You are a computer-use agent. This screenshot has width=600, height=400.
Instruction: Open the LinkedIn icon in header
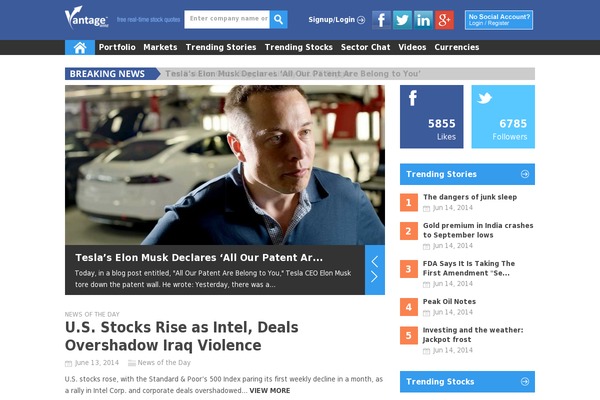point(423,20)
